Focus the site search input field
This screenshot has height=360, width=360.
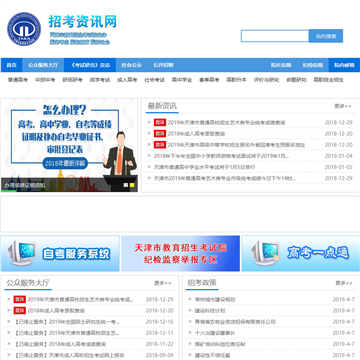pos(275,36)
